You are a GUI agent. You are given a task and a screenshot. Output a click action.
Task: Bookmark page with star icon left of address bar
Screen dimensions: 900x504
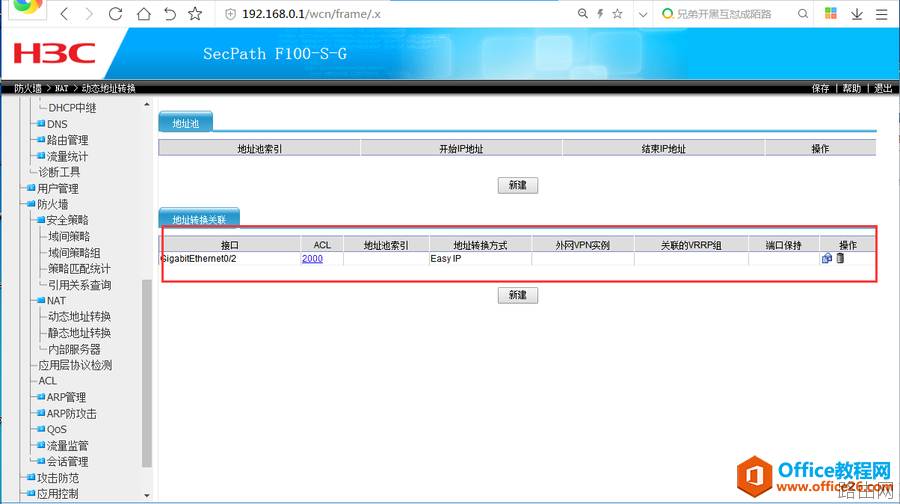tap(195, 14)
